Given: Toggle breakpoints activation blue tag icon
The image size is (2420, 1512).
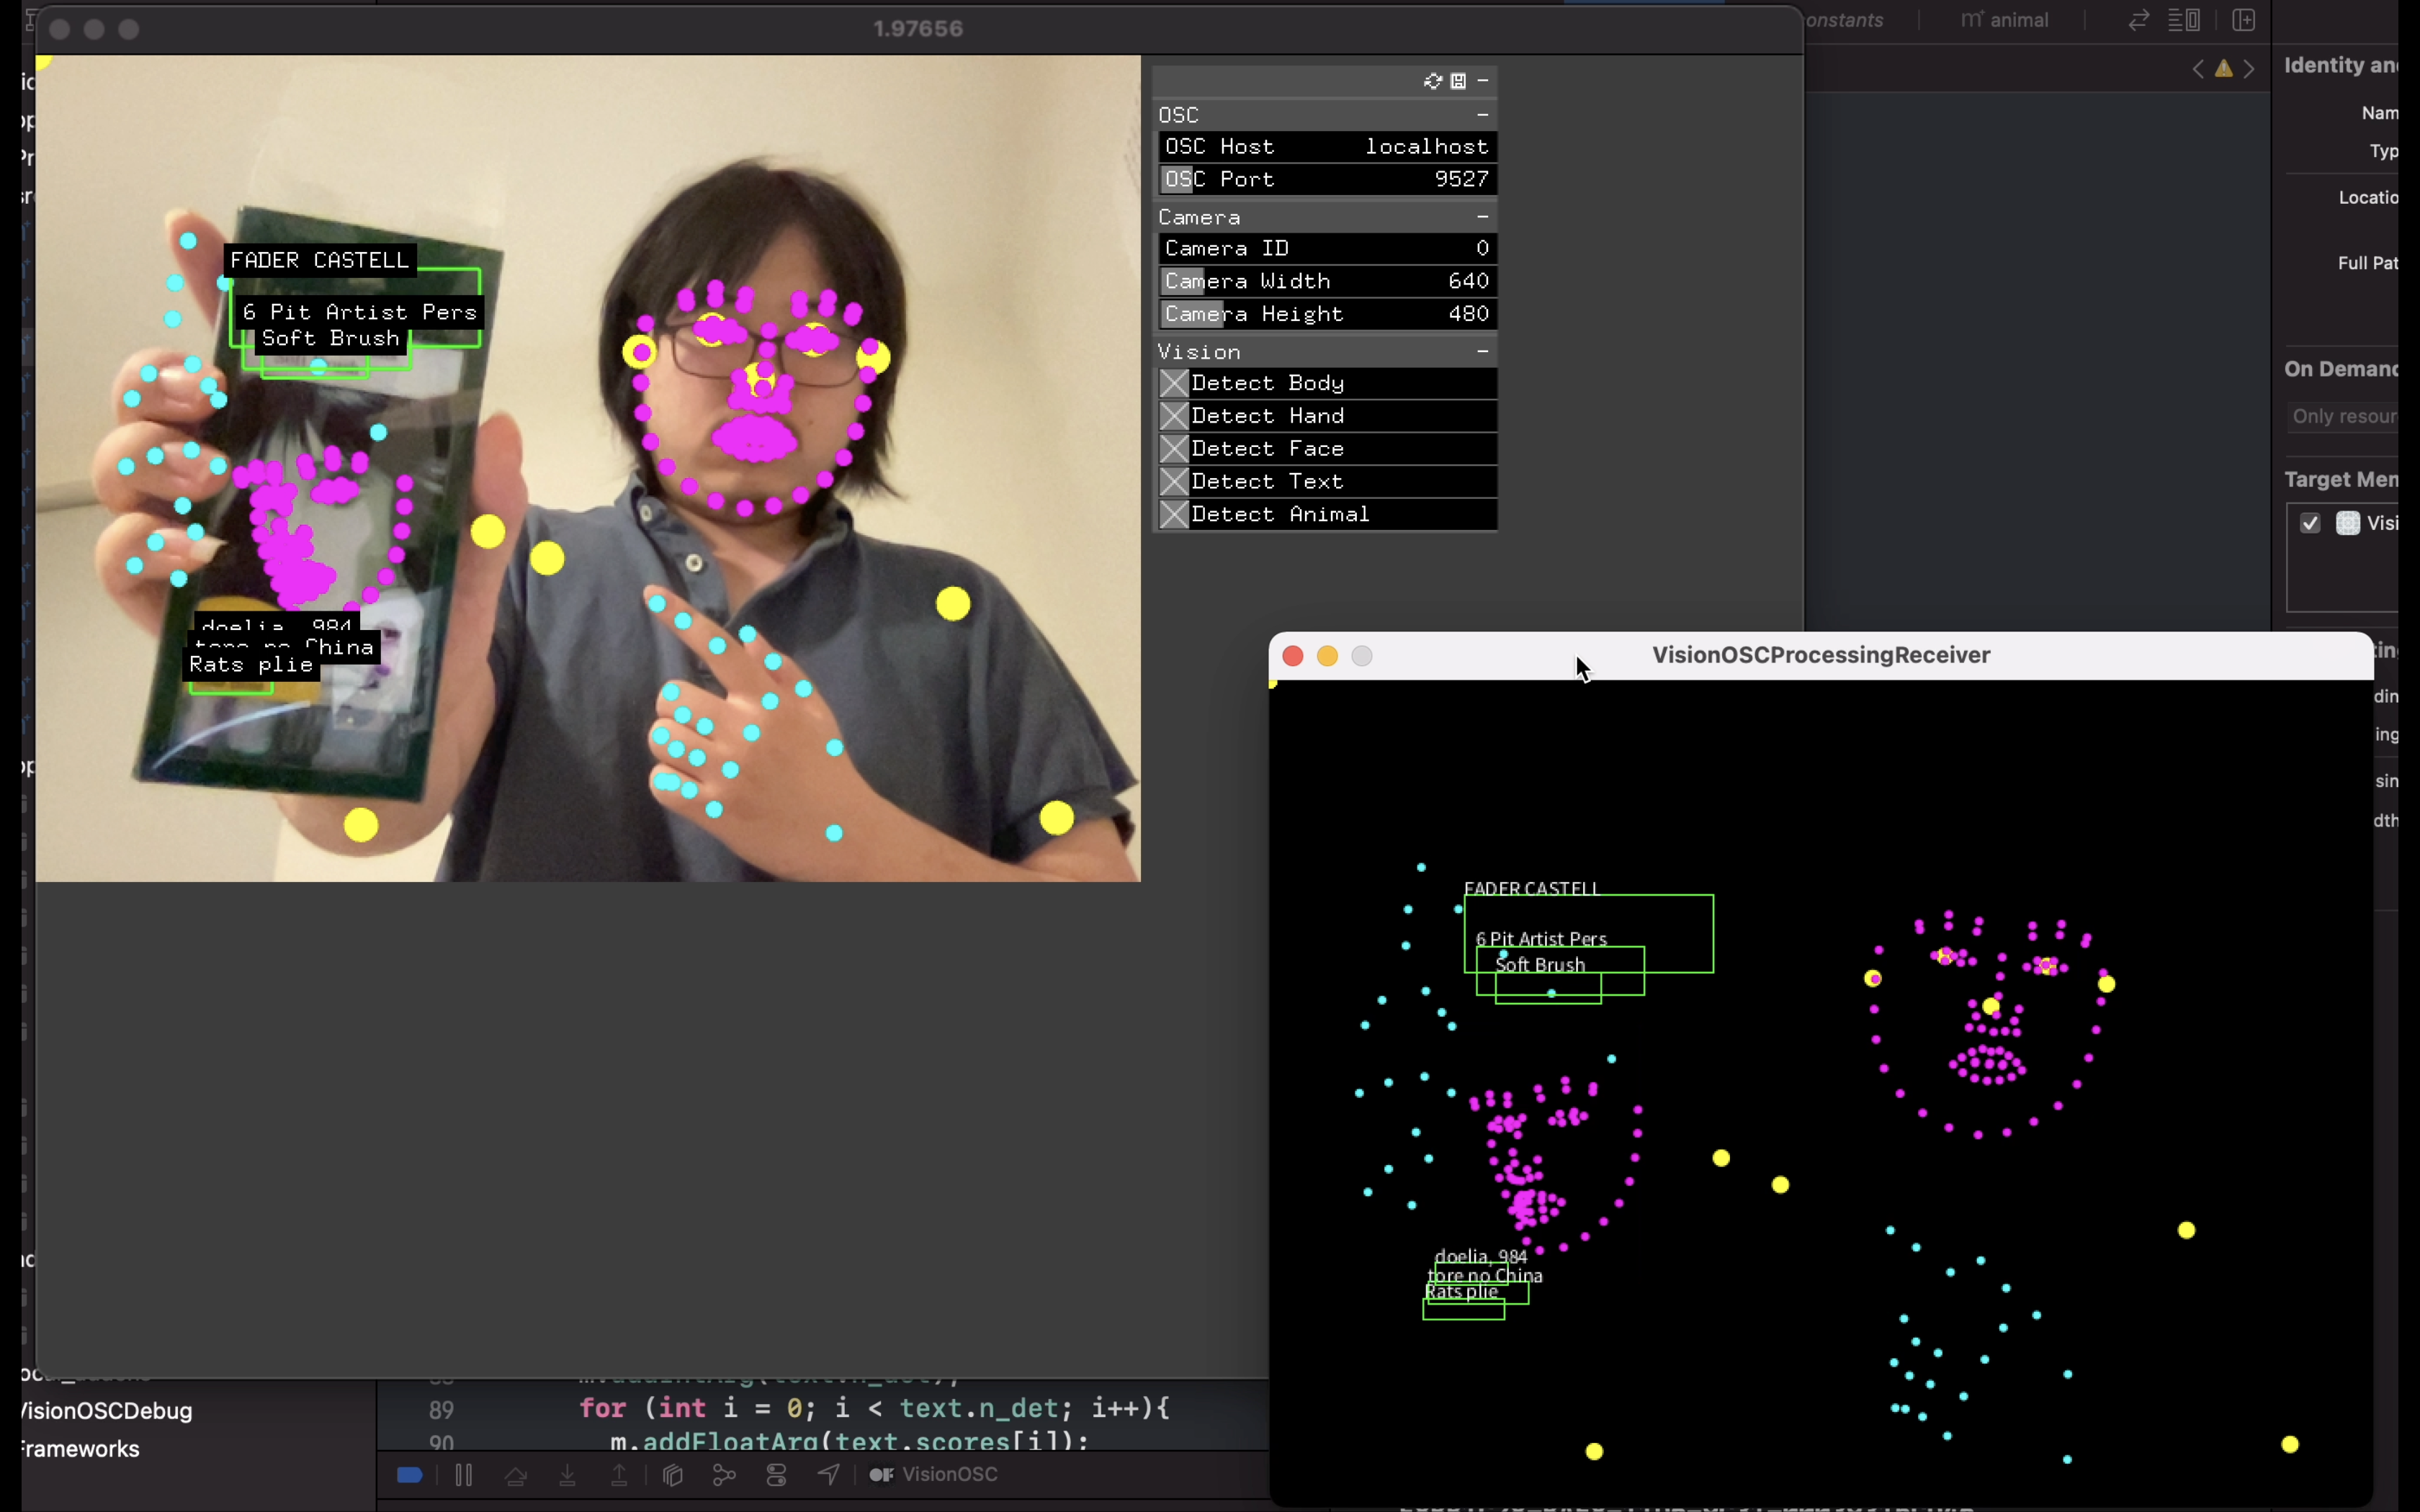Looking at the screenshot, I should [x=410, y=1475].
